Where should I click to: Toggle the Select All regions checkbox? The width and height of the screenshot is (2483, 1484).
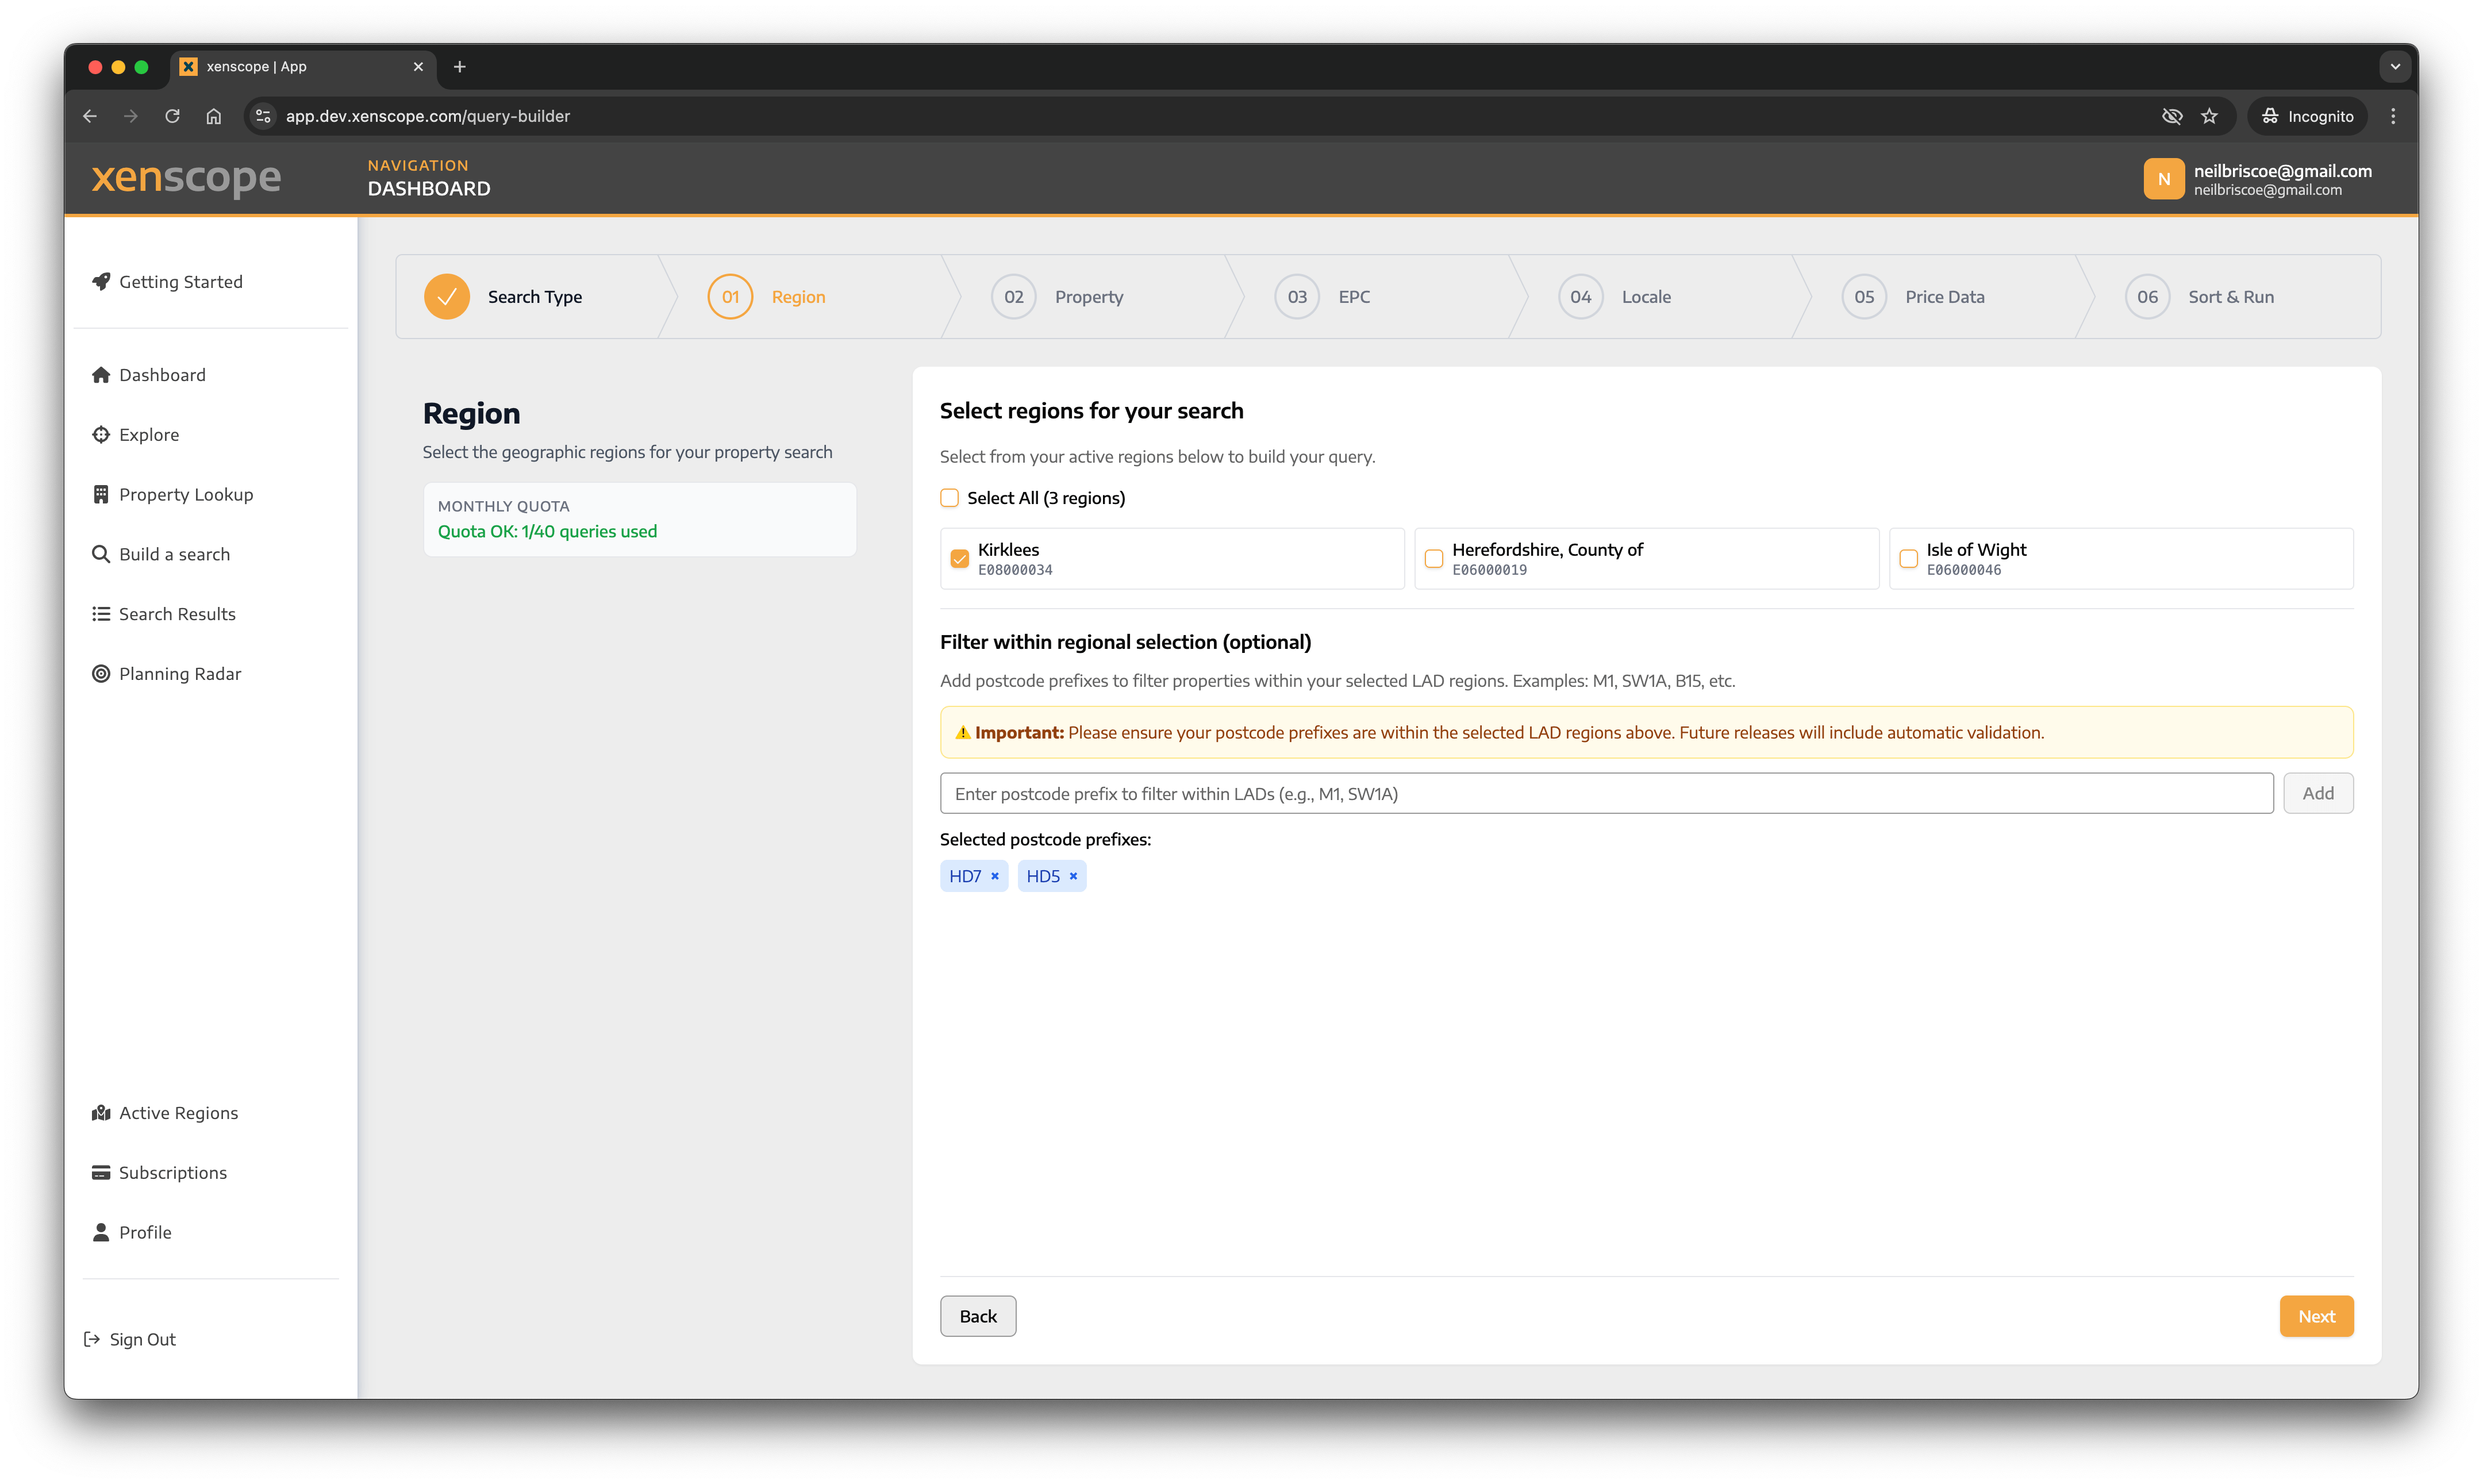(949, 498)
